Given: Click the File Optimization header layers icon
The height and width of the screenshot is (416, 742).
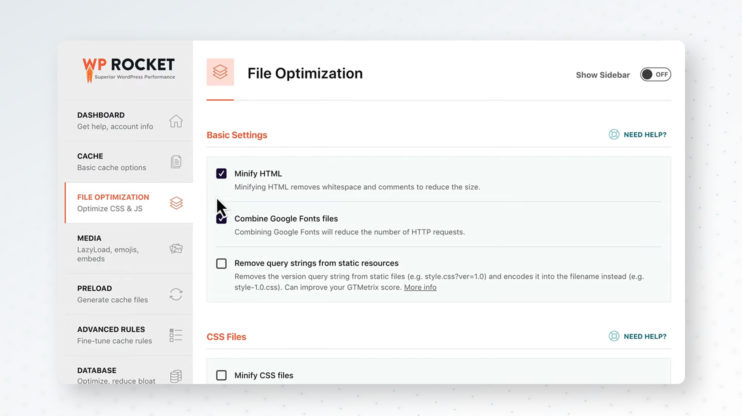Looking at the screenshot, I should pyautogui.click(x=220, y=72).
